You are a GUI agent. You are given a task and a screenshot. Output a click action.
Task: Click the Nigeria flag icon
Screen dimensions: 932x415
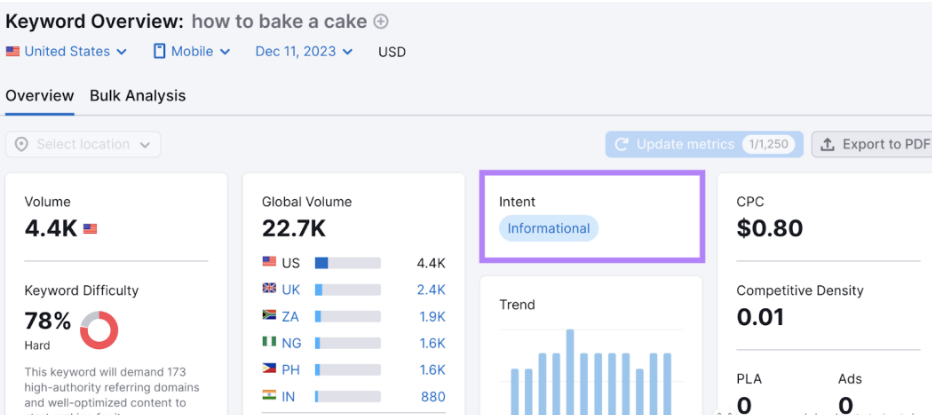[x=269, y=343]
